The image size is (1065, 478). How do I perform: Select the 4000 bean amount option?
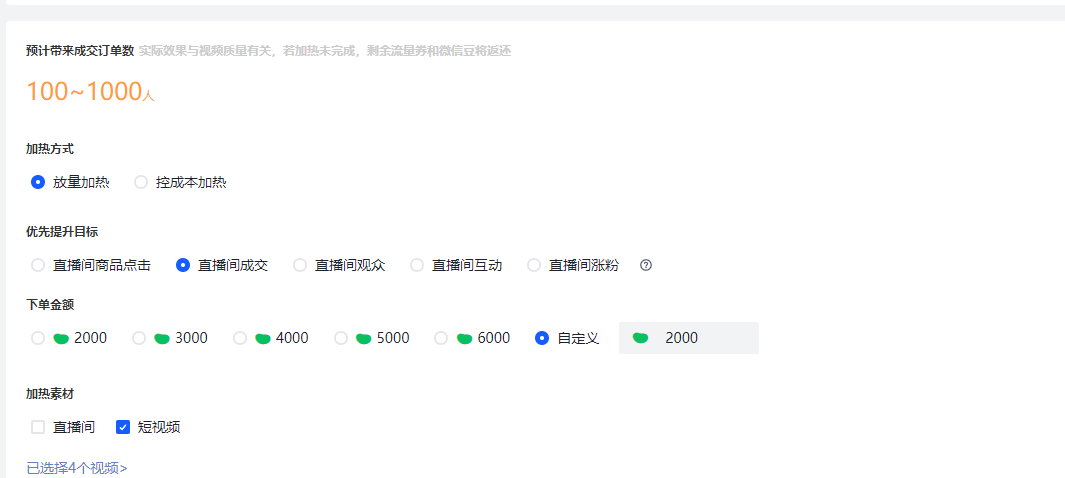(x=240, y=338)
